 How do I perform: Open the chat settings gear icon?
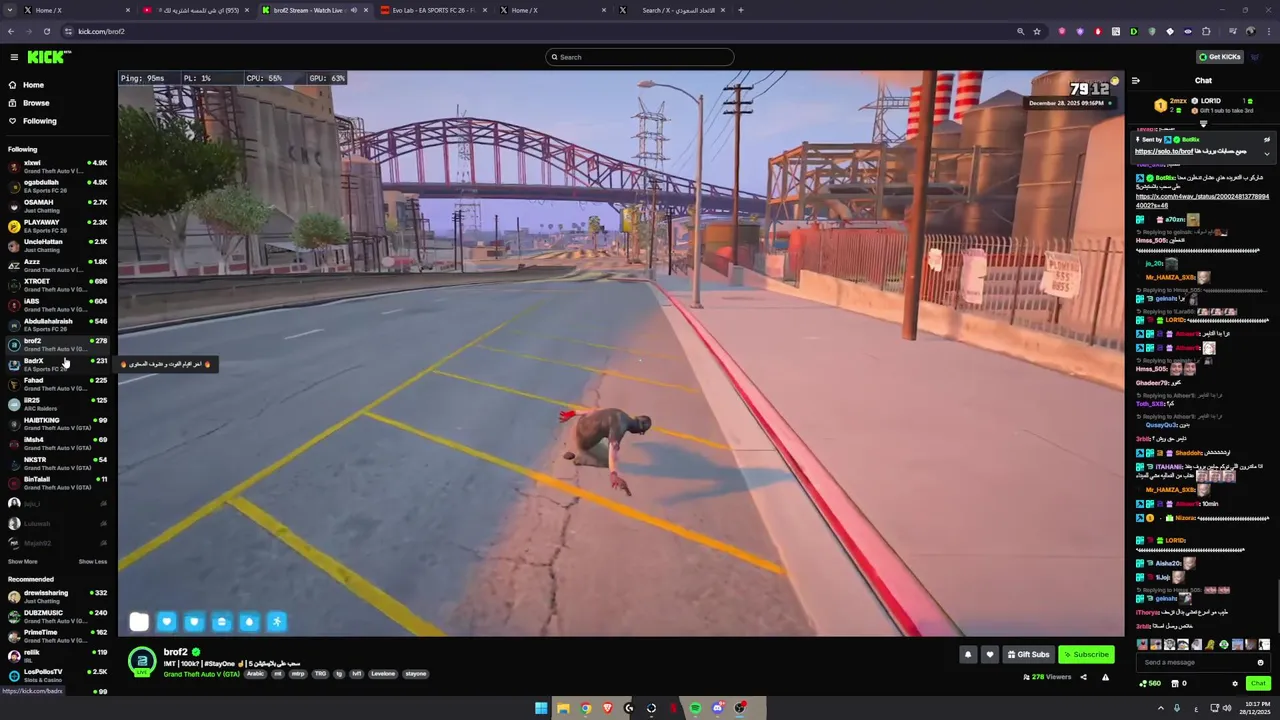(1235, 684)
